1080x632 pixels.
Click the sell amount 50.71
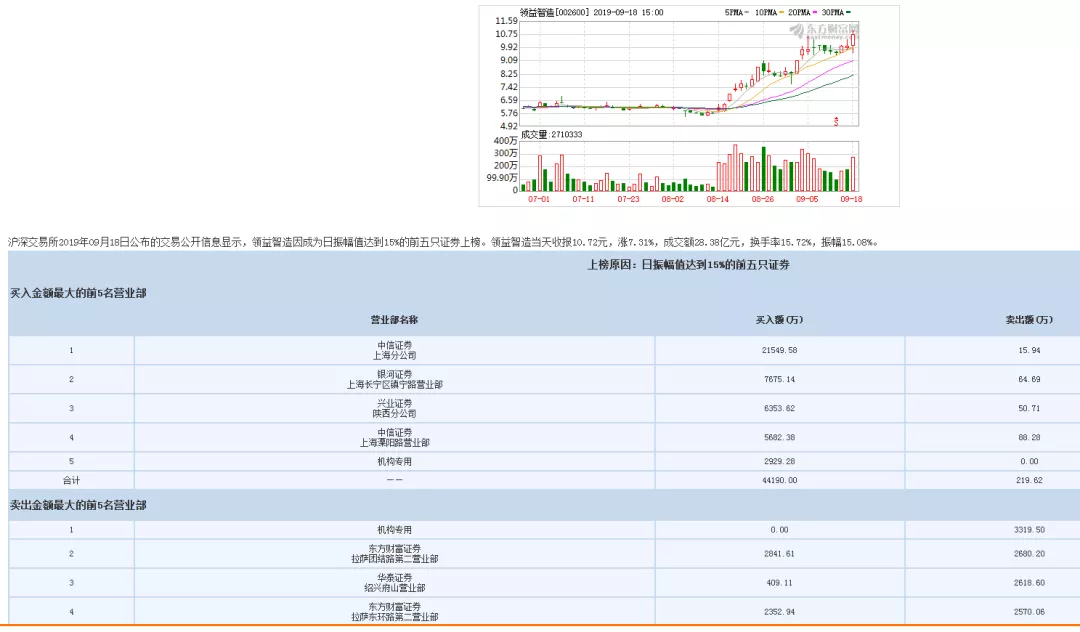click(1029, 408)
